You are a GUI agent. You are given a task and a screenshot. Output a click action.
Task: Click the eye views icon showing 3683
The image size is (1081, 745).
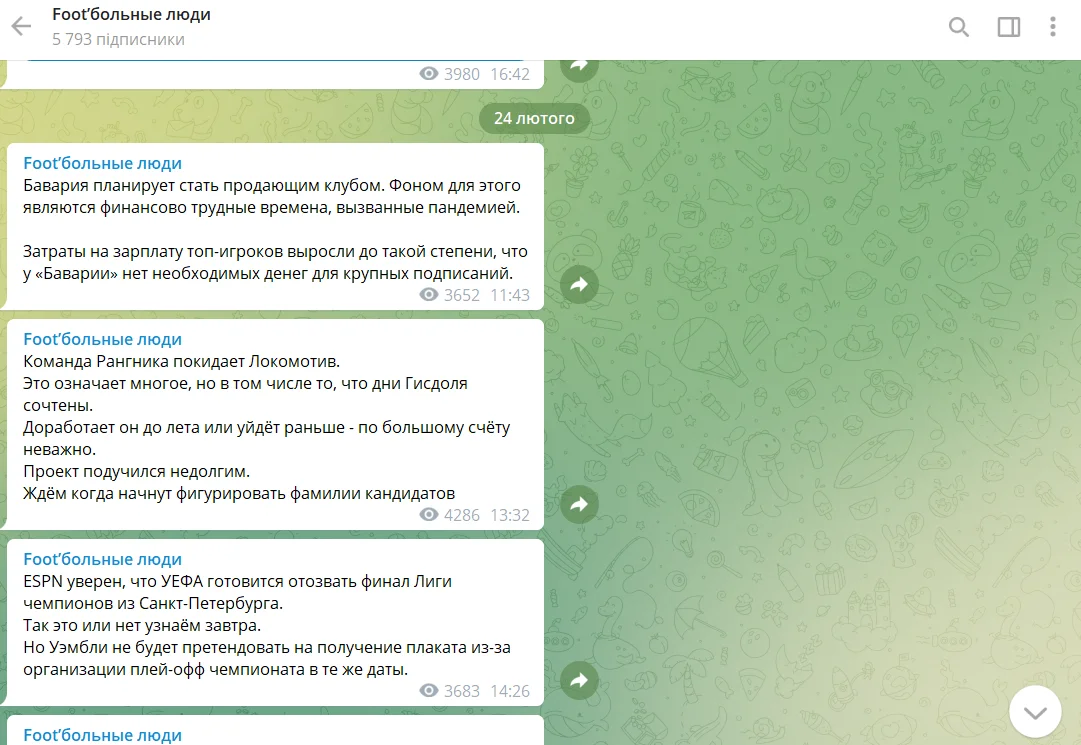[x=429, y=691]
